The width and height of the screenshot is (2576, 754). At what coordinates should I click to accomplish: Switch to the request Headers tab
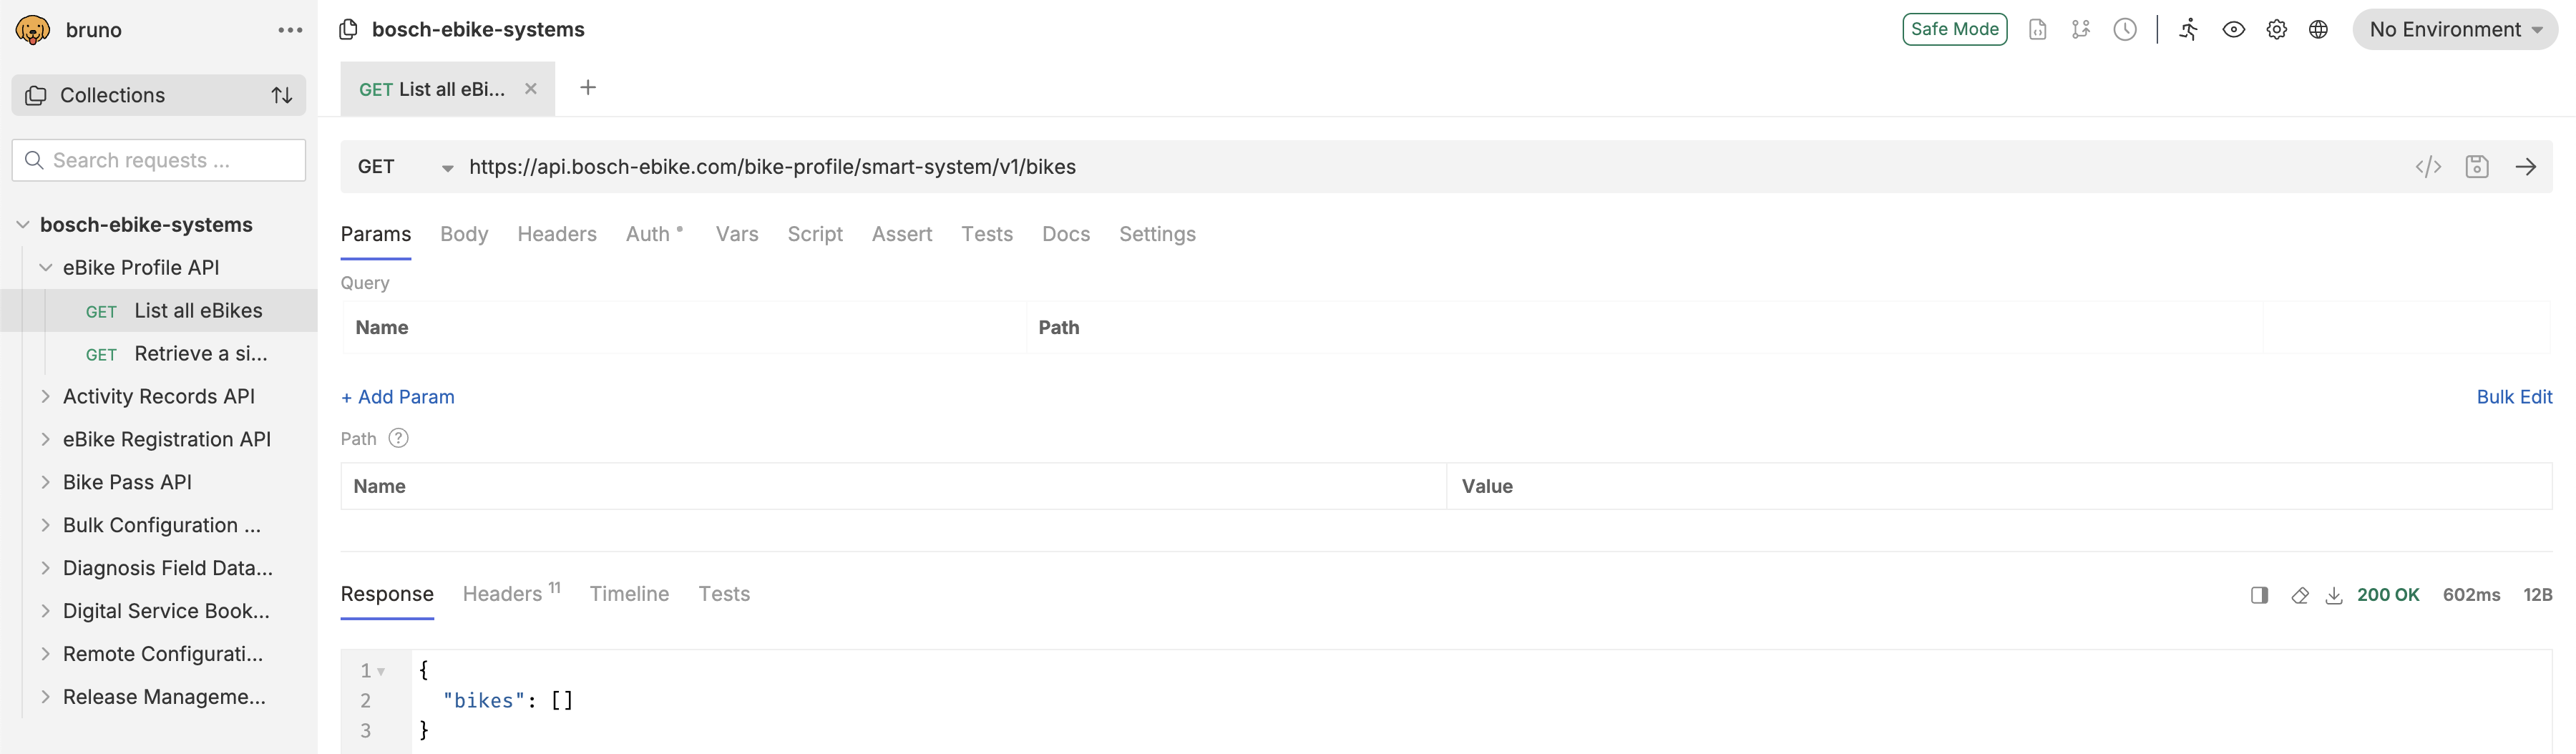(x=557, y=234)
